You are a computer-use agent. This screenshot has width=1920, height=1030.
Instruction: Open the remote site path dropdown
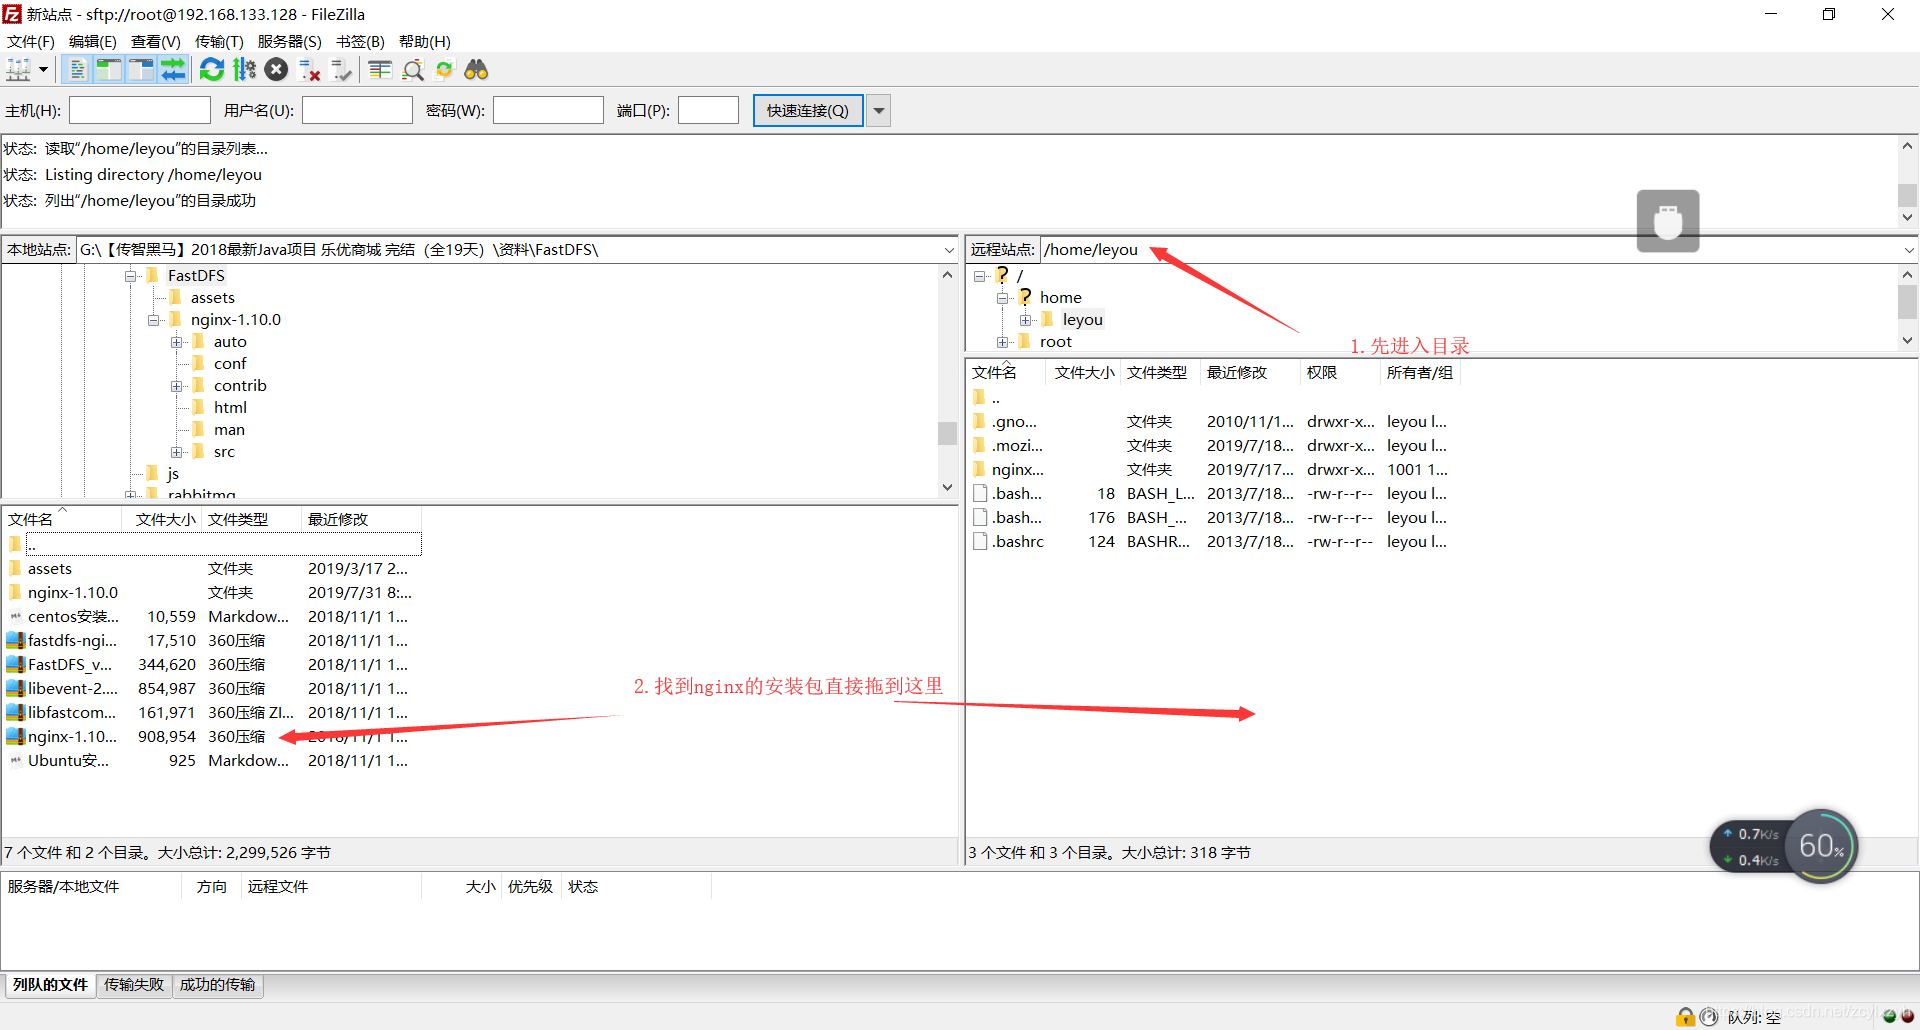pos(1908,250)
